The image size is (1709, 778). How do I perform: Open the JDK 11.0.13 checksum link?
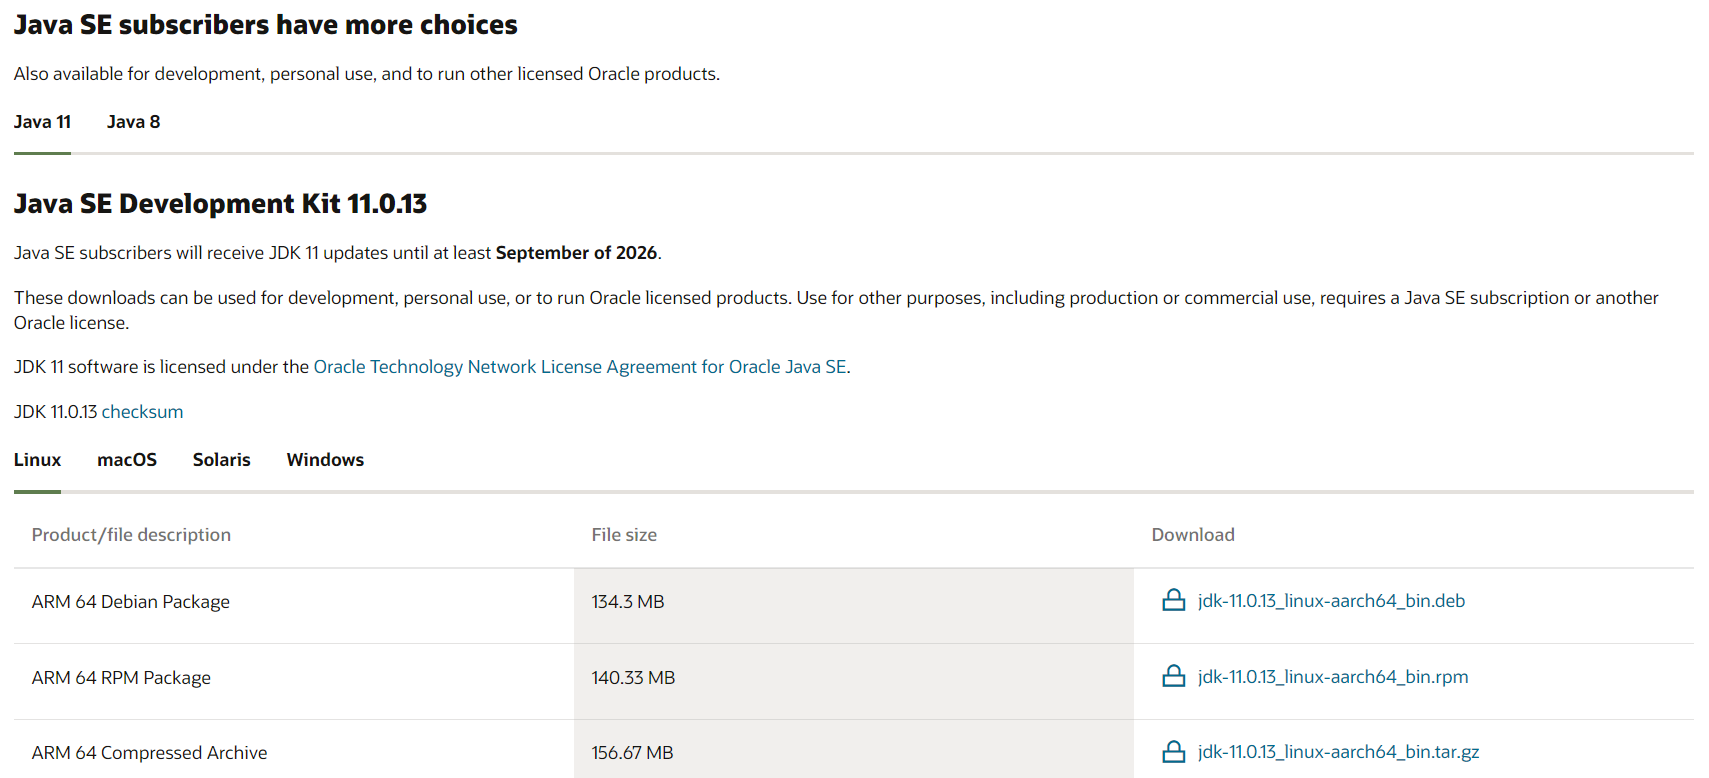(x=142, y=412)
